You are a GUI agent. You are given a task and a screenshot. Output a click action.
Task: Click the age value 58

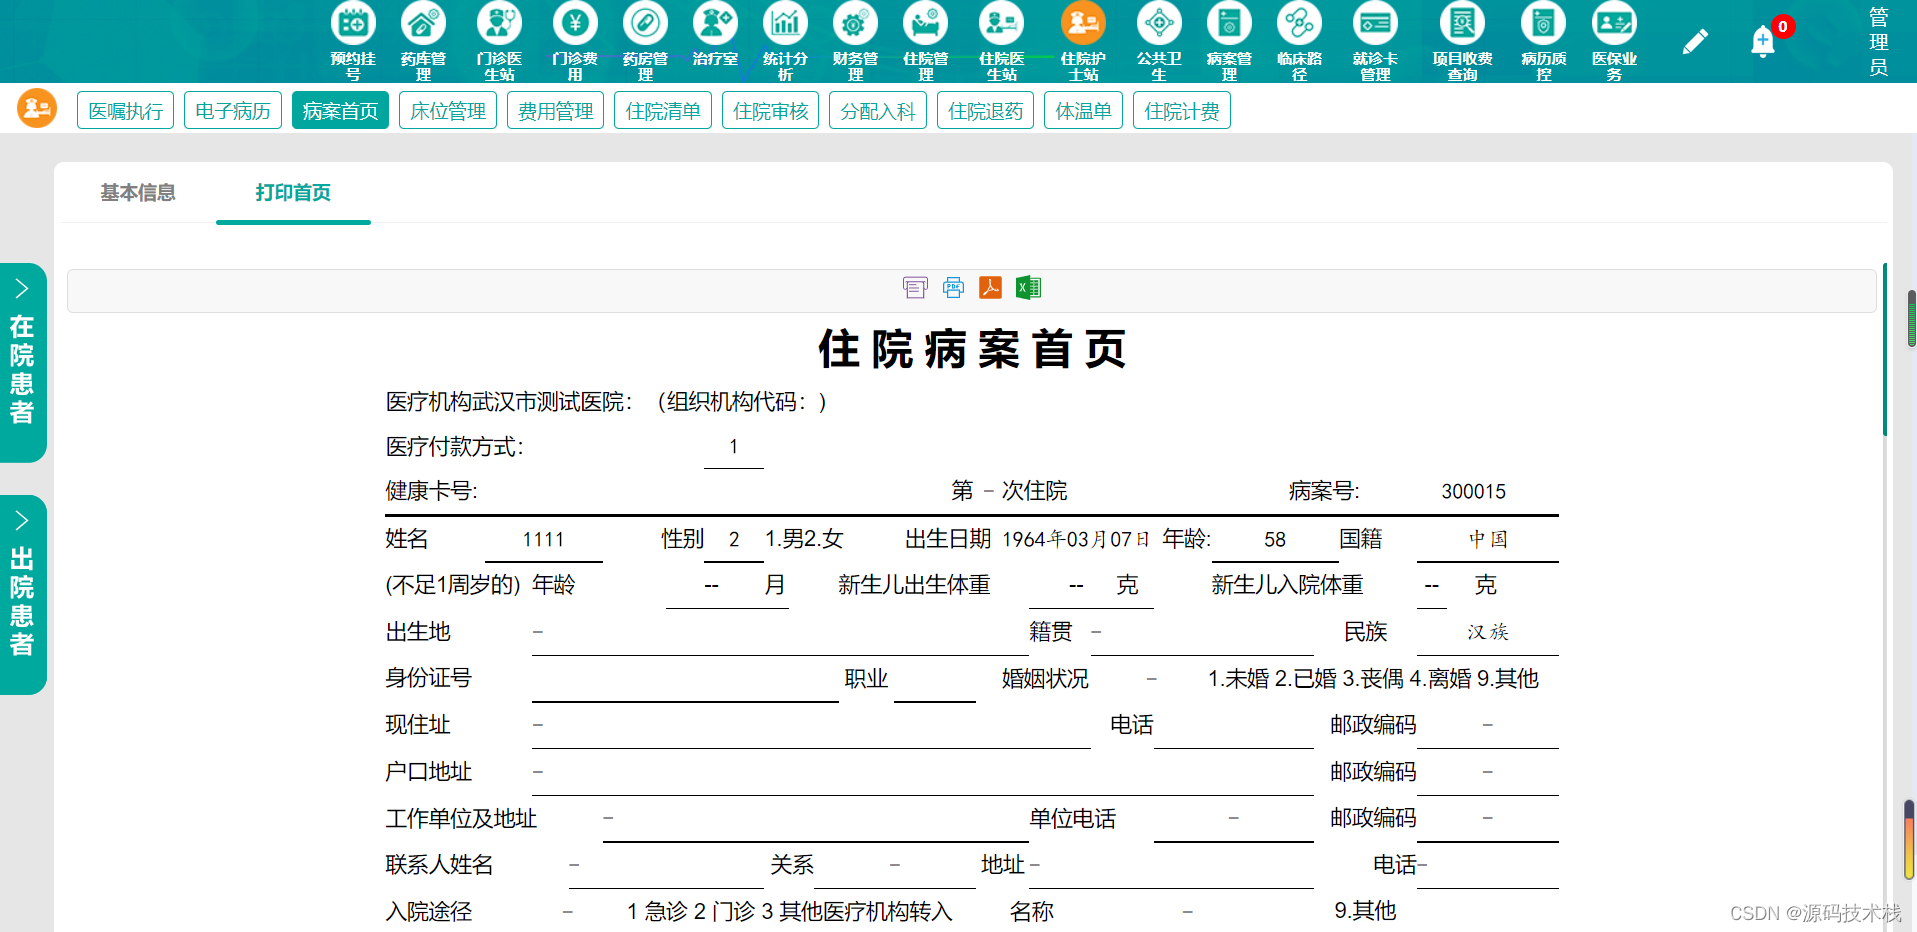pyautogui.click(x=1275, y=539)
